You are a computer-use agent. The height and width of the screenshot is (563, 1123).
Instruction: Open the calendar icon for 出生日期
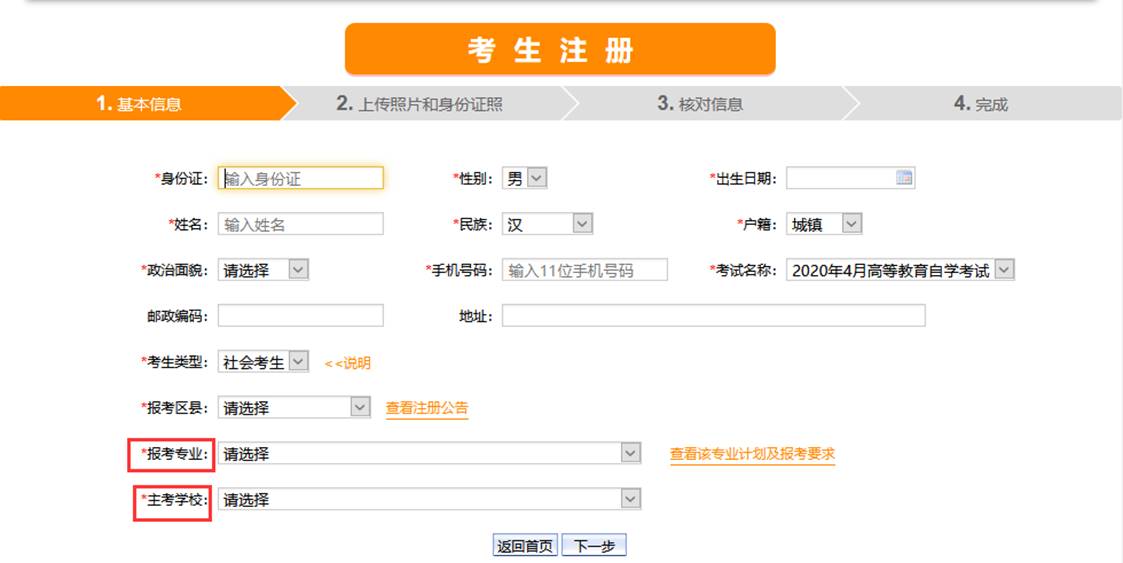[904, 178]
